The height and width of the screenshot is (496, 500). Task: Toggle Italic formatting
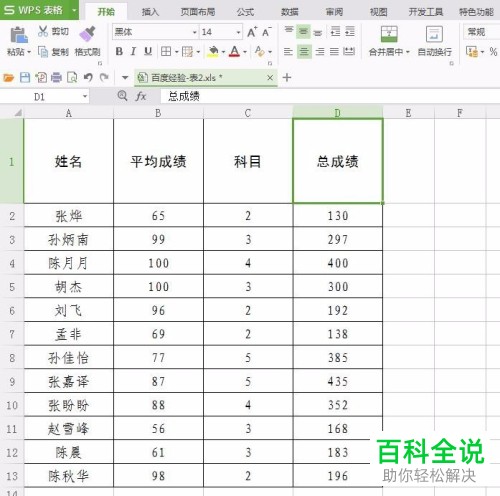pyautogui.click(x=133, y=51)
